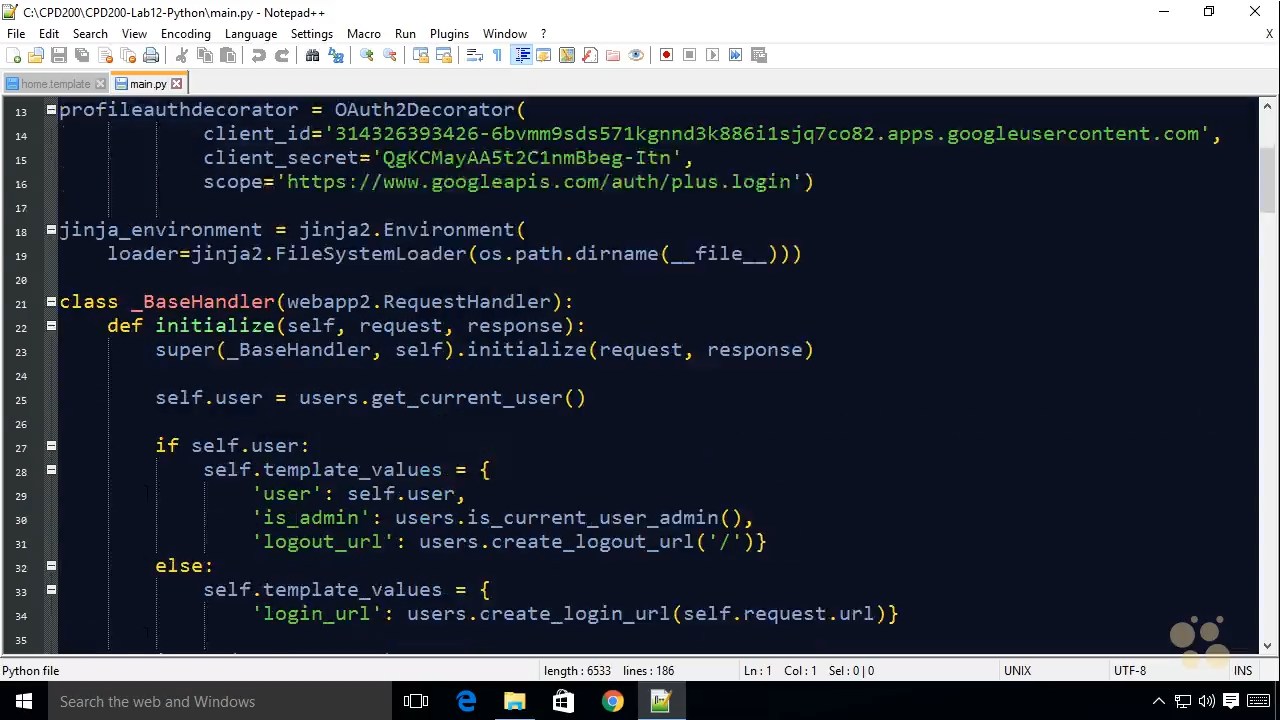1280x720 pixels.
Task: Toggle INS insert mode in status bar
Action: [x=1243, y=671]
